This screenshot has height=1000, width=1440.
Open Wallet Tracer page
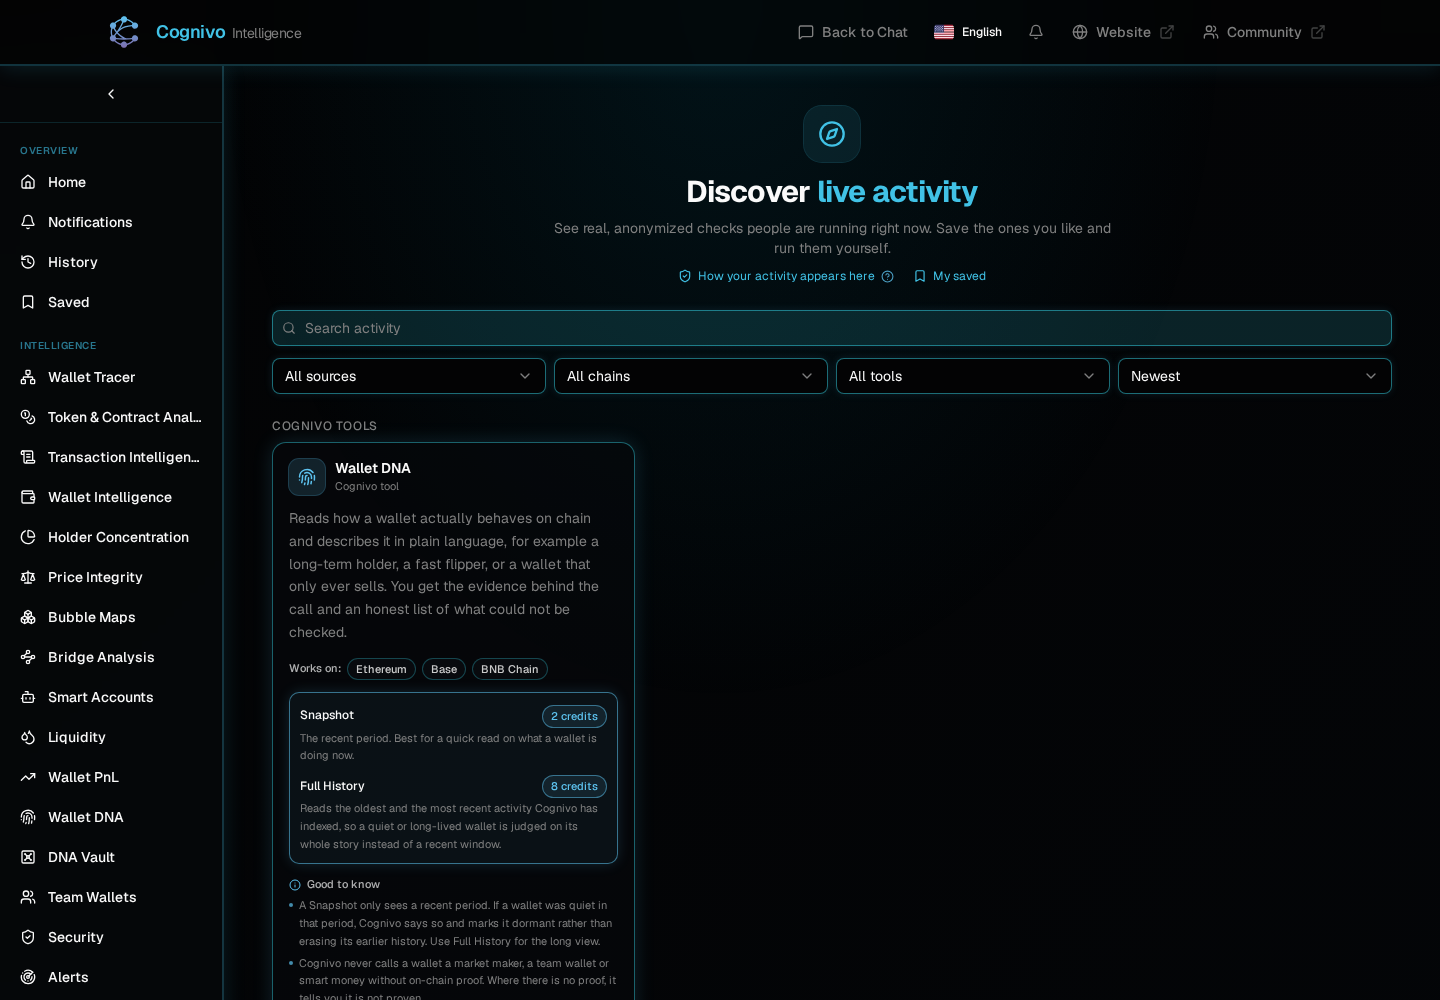(x=111, y=377)
